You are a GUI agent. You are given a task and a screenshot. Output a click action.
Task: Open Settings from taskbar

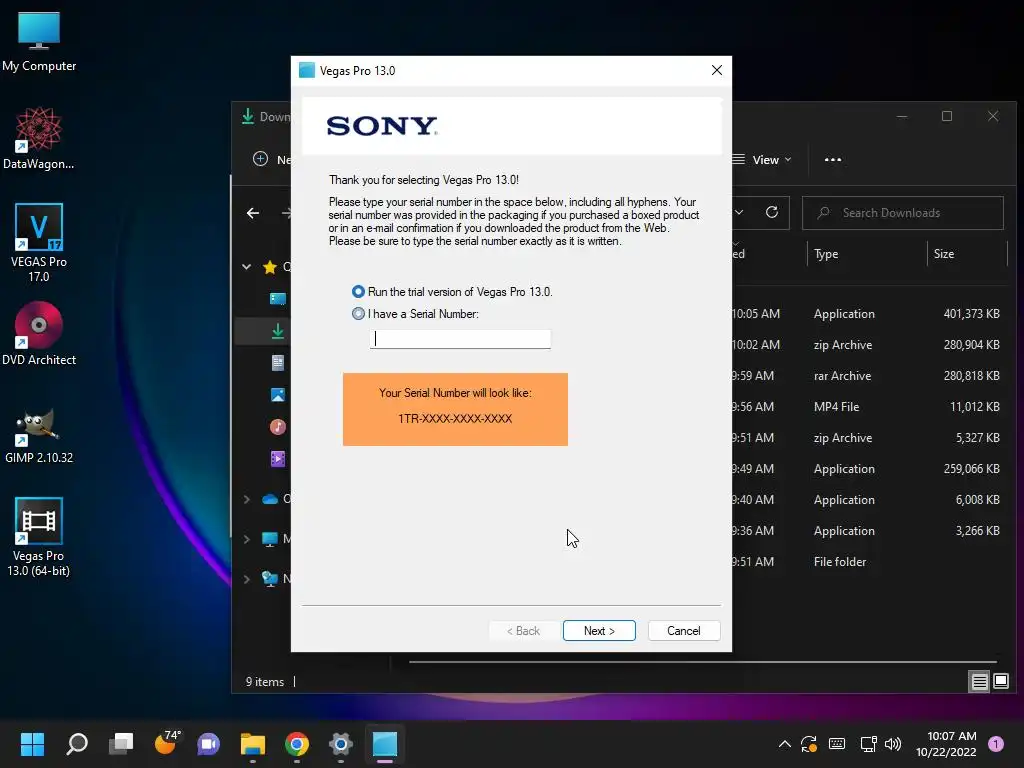[x=340, y=744]
